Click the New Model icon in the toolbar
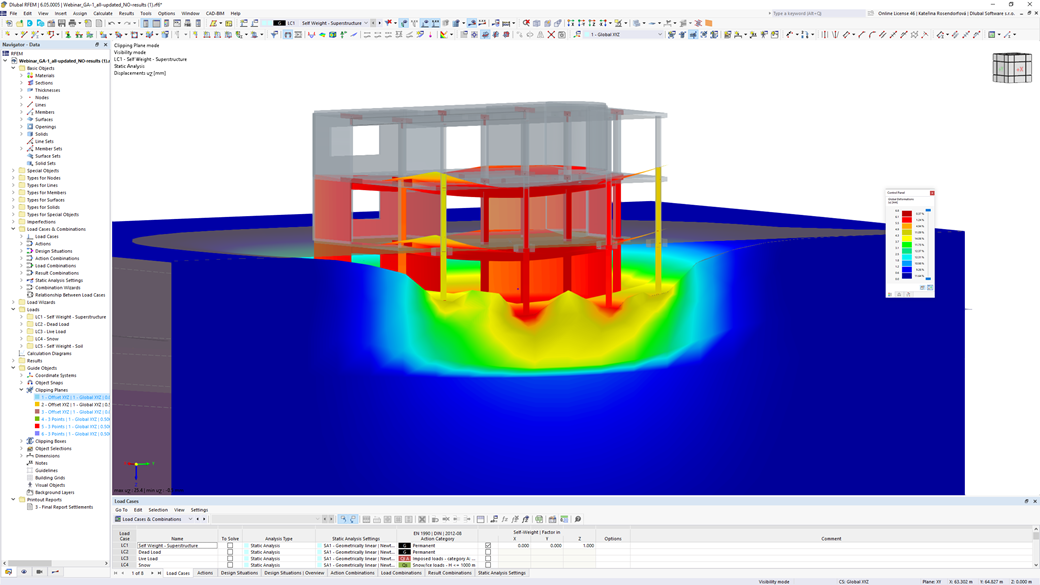Image resolution: width=1040 pixels, height=585 pixels. (x=10, y=22)
